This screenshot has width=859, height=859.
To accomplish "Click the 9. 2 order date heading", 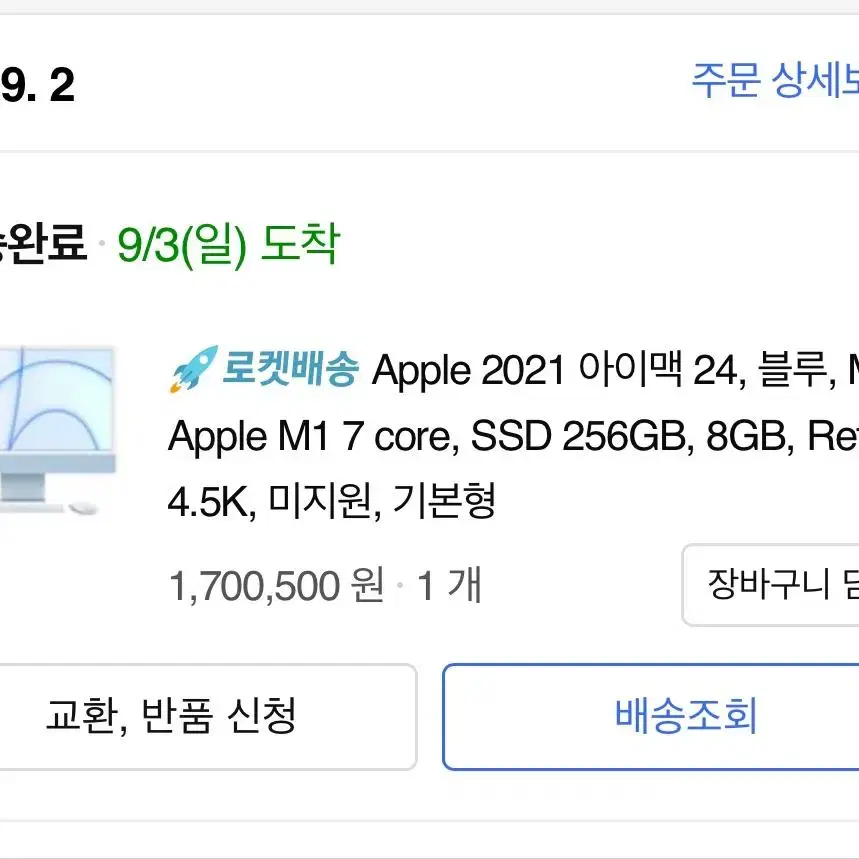I will (x=37, y=84).
